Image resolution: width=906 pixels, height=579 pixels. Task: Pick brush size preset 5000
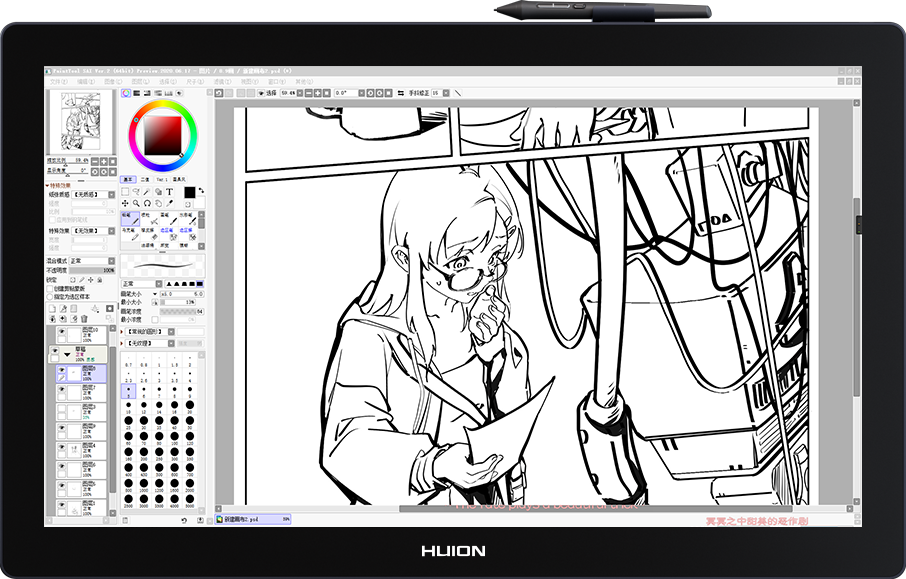tap(190, 500)
